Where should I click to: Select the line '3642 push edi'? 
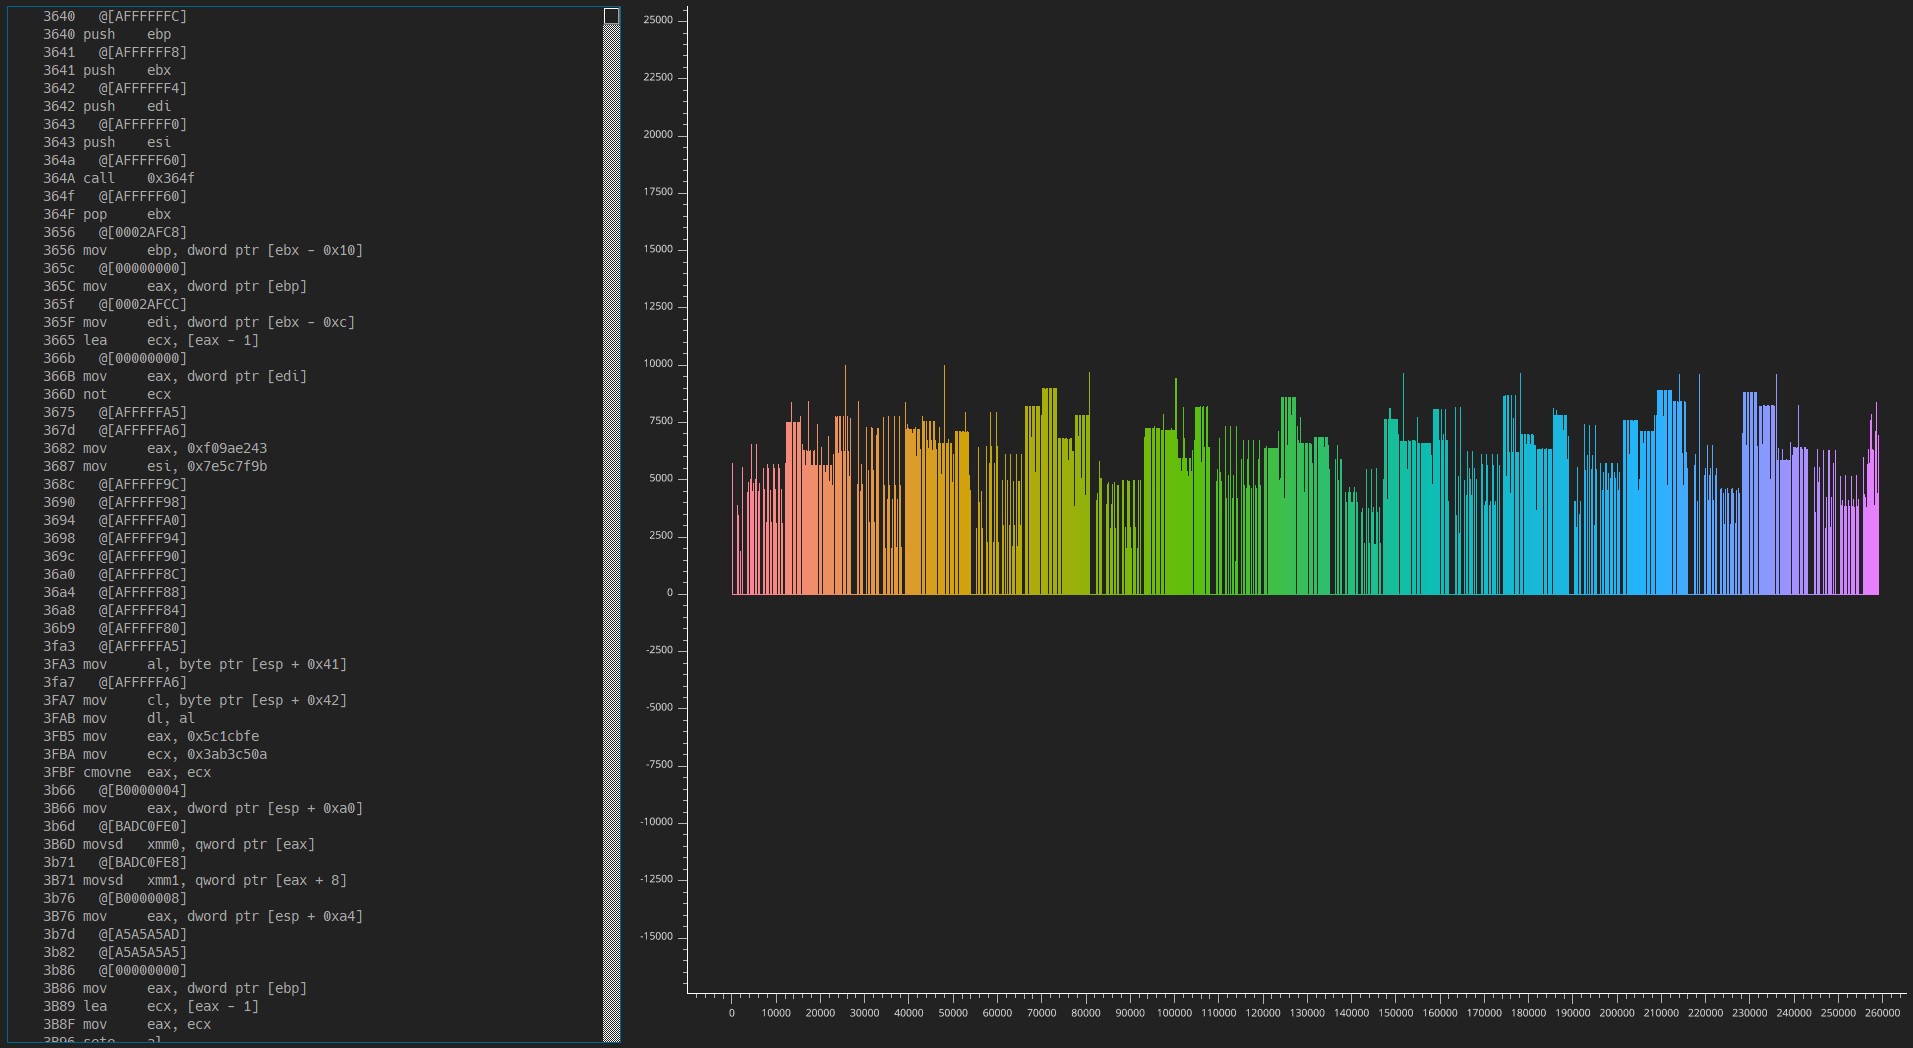click(305, 106)
